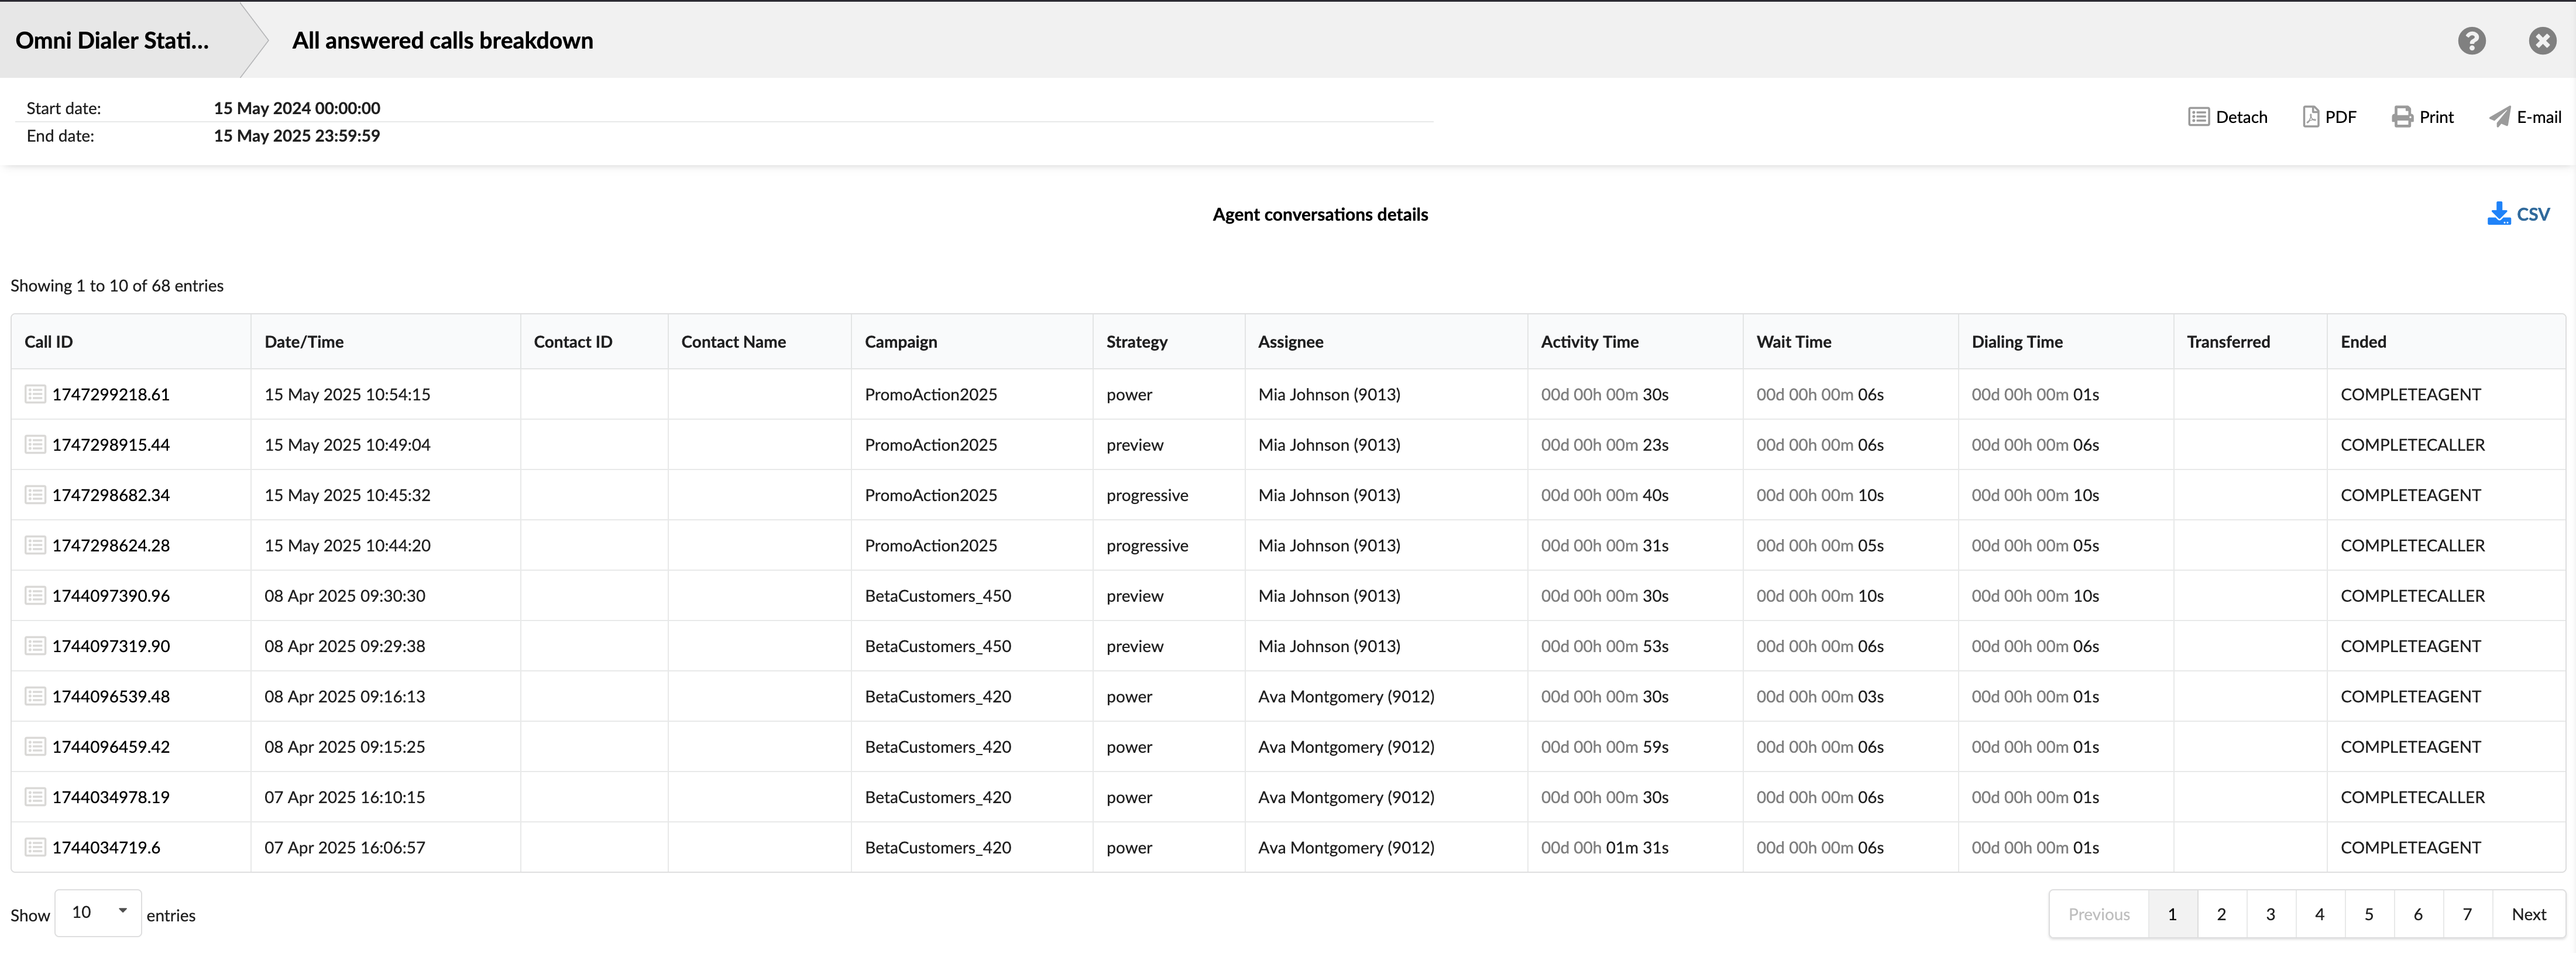Open details for call 1744097390.96
Viewport: 2576px width, 953px height.
35,595
